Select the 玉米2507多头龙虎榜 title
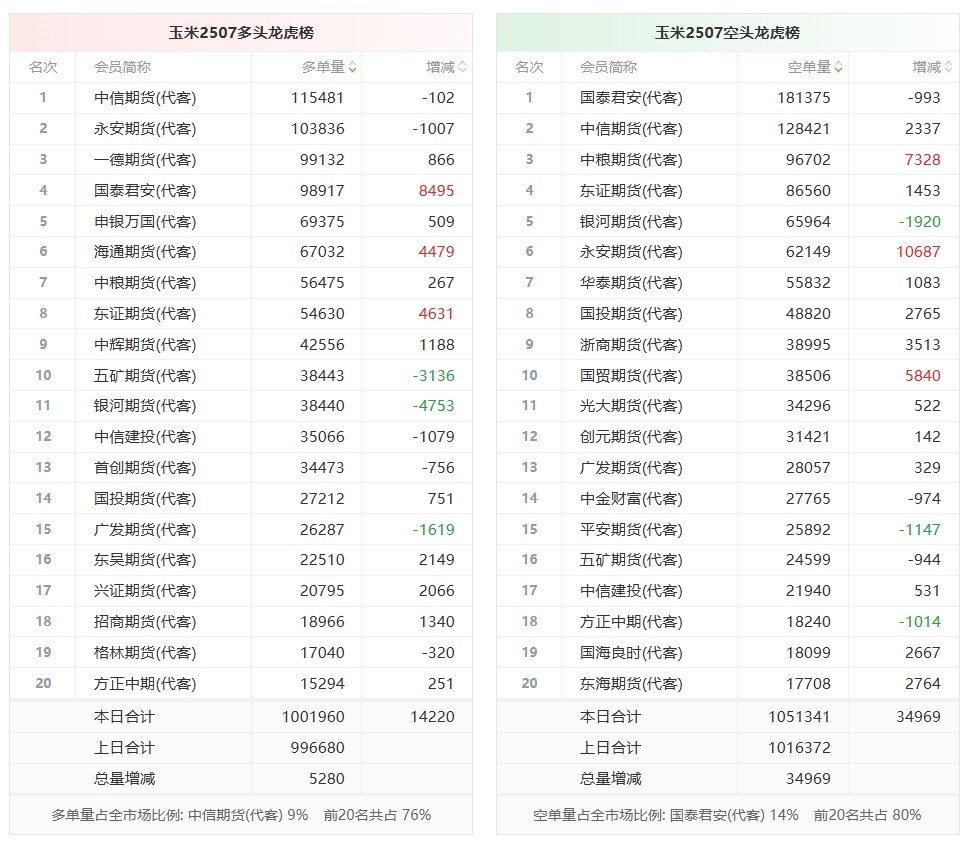The image size is (971, 843). click(x=241, y=32)
